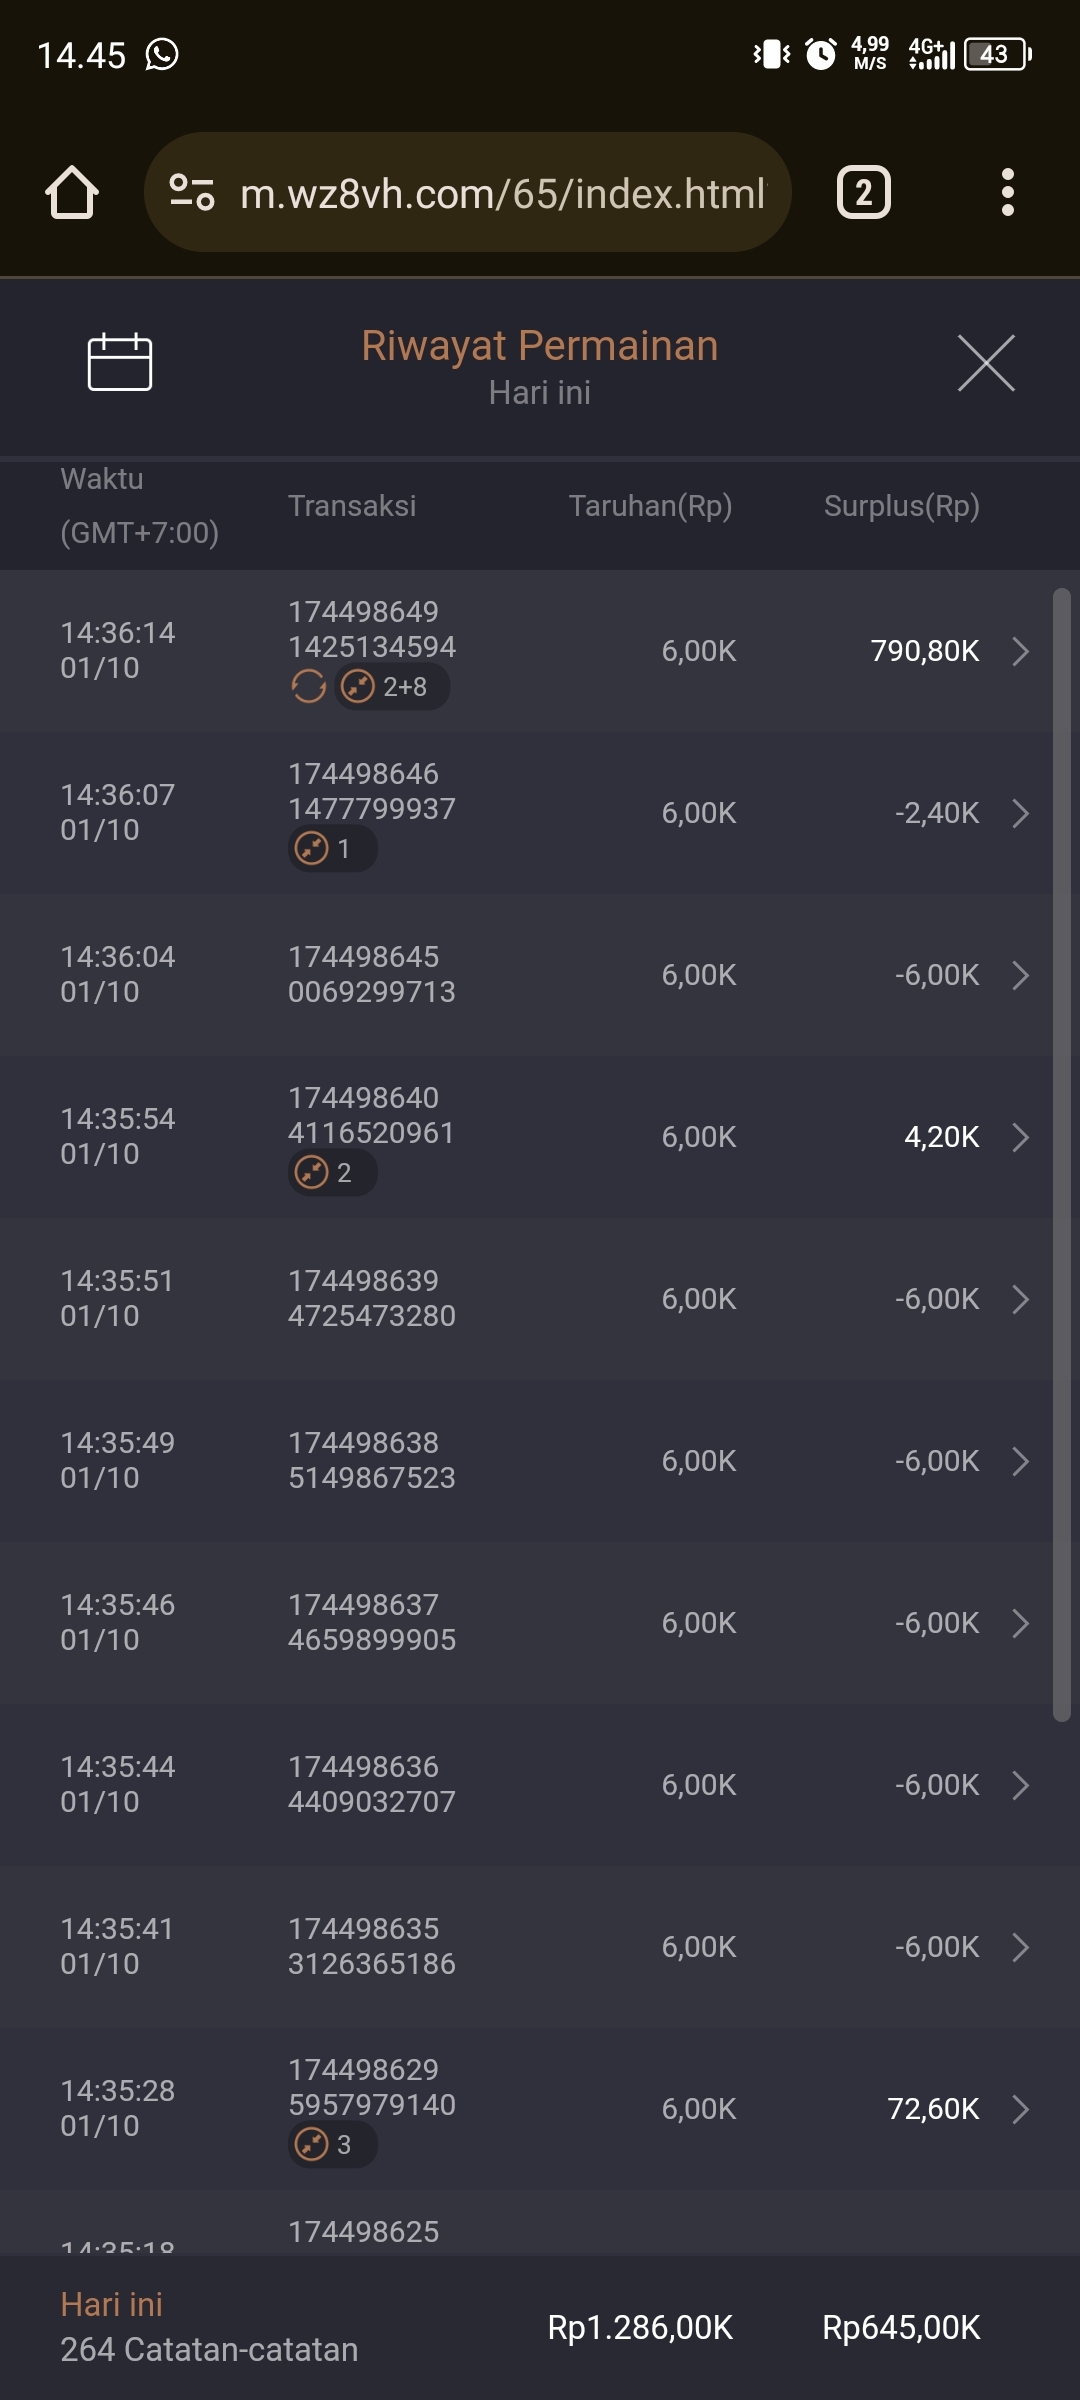1080x2400 pixels.
Task: Select the Taruhan(Rp) column header
Action: (x=650, y=506)
